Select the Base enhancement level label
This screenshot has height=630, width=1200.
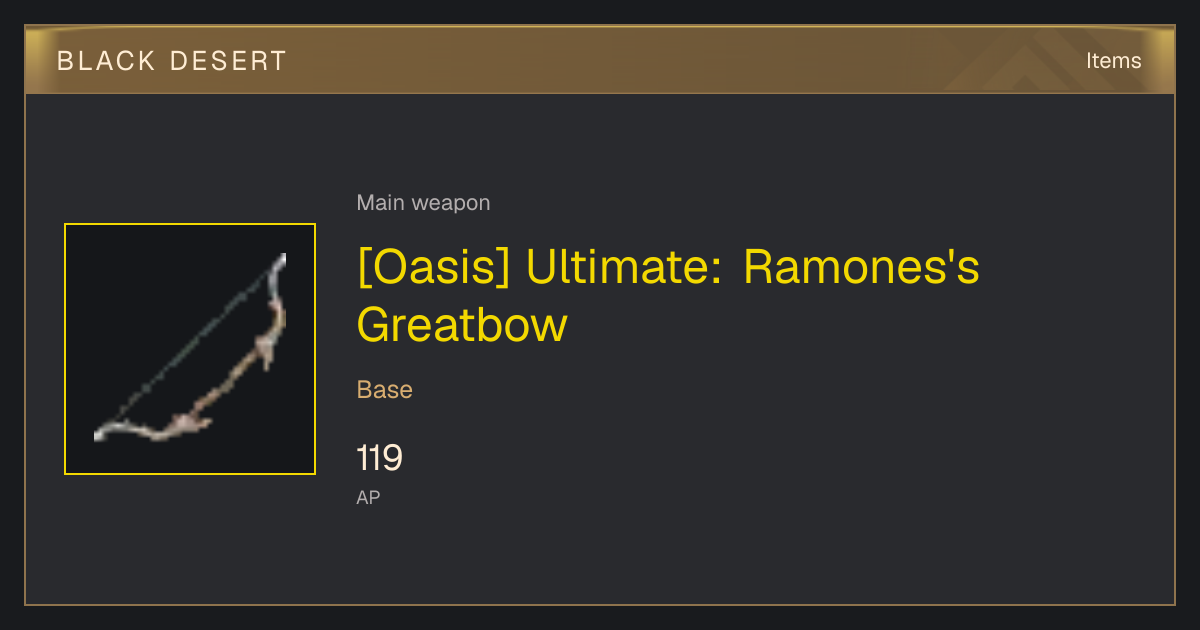(x=385, y=389)
